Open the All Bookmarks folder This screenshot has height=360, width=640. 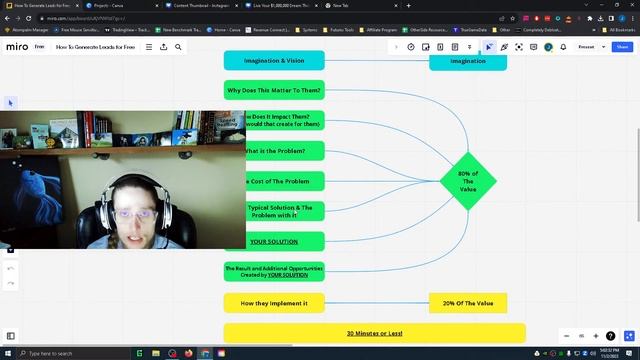click(x=619, y=30)
